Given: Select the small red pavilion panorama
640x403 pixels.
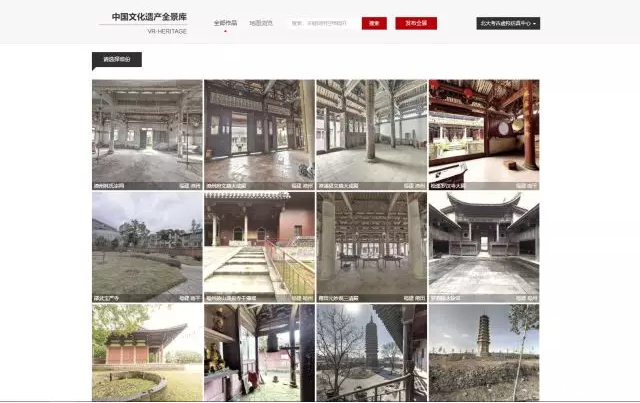Looking at the screenshot, I should pos(147,353).
